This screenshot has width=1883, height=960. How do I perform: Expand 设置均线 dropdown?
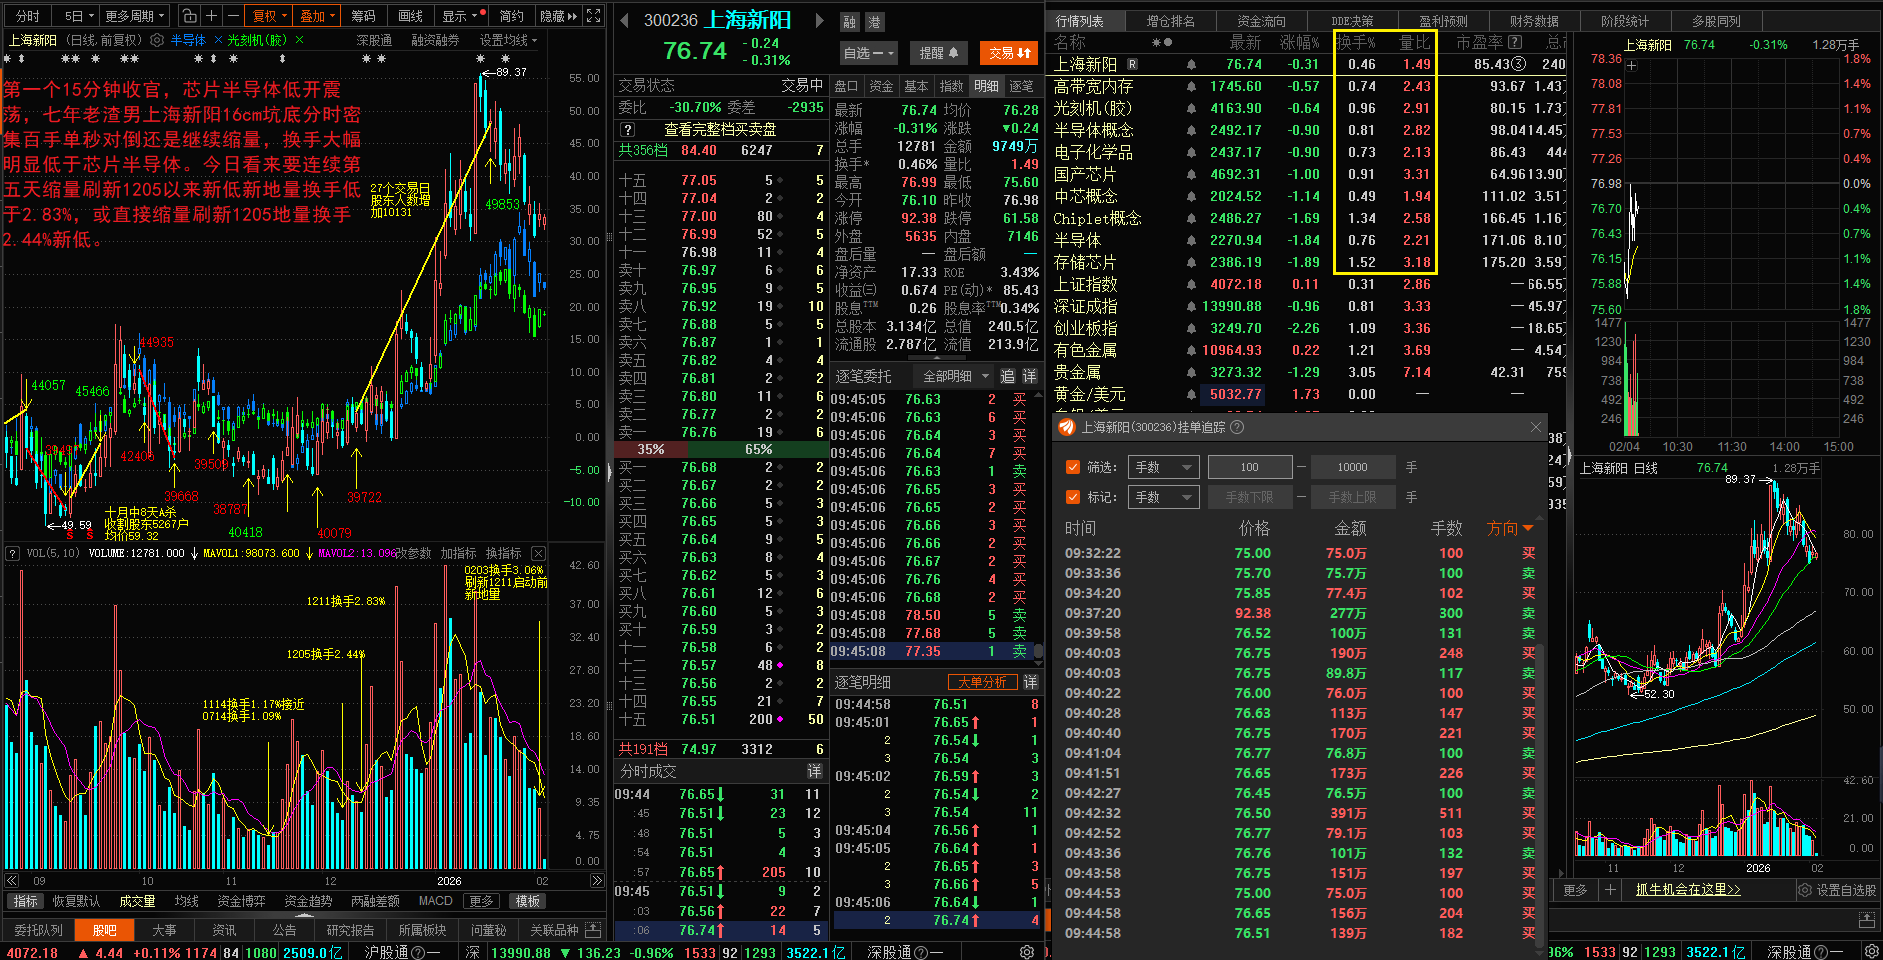[508, 40]
